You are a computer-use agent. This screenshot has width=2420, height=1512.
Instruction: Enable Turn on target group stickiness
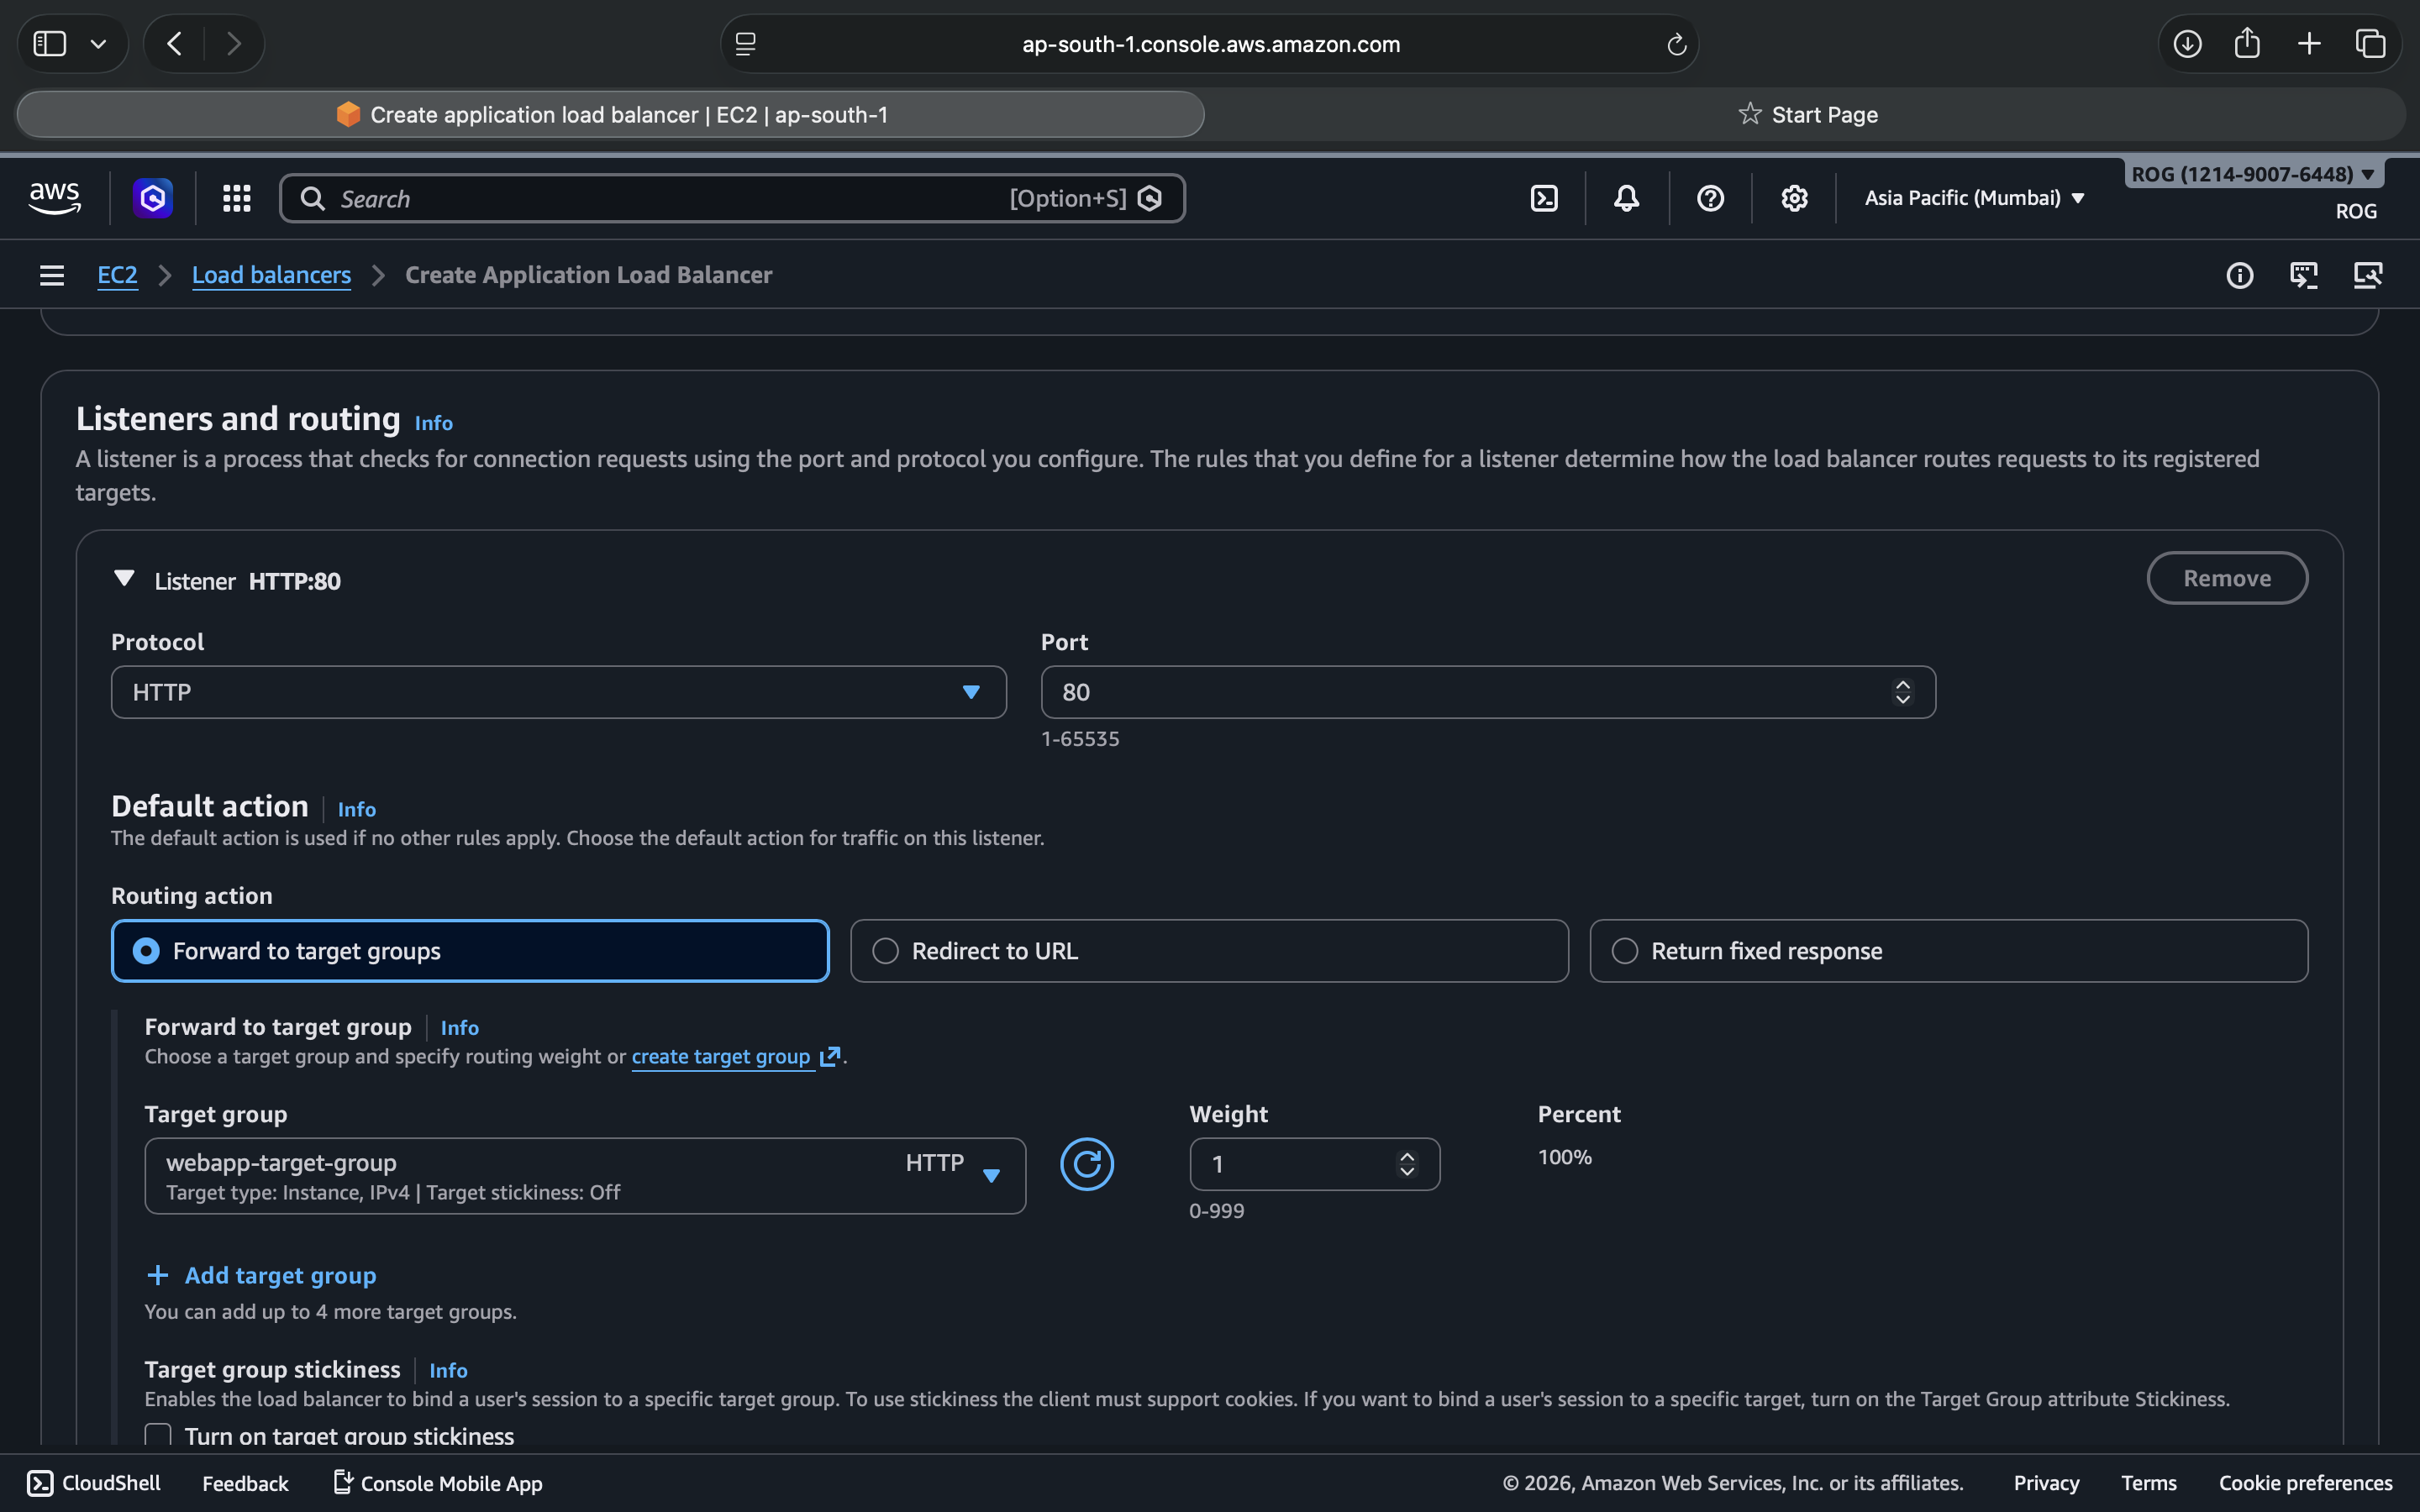point(158,1435)
